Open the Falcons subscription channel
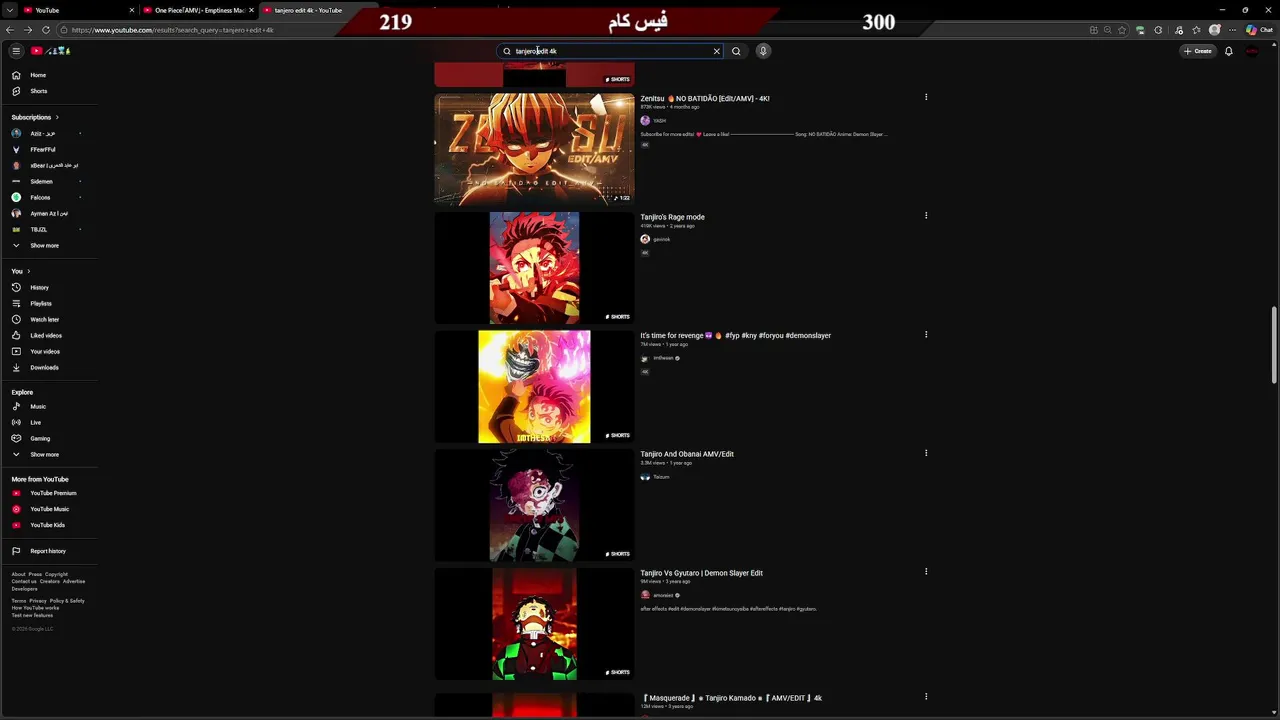1280x720 pixels. pyautogui.click(x=48, y=197)
